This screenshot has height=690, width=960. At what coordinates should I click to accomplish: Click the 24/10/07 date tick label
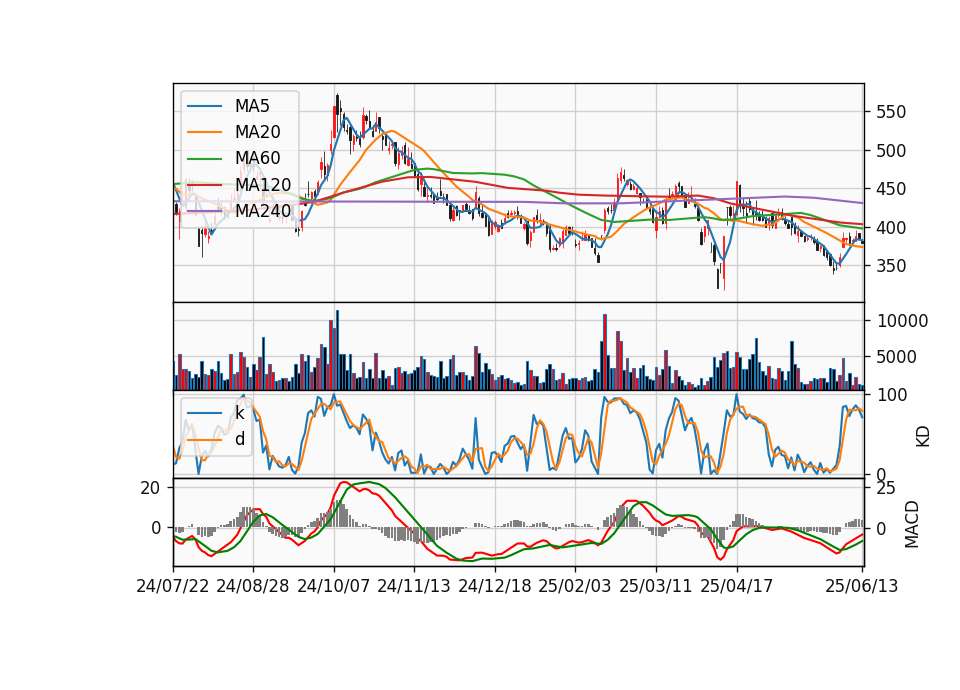point(334,586)
